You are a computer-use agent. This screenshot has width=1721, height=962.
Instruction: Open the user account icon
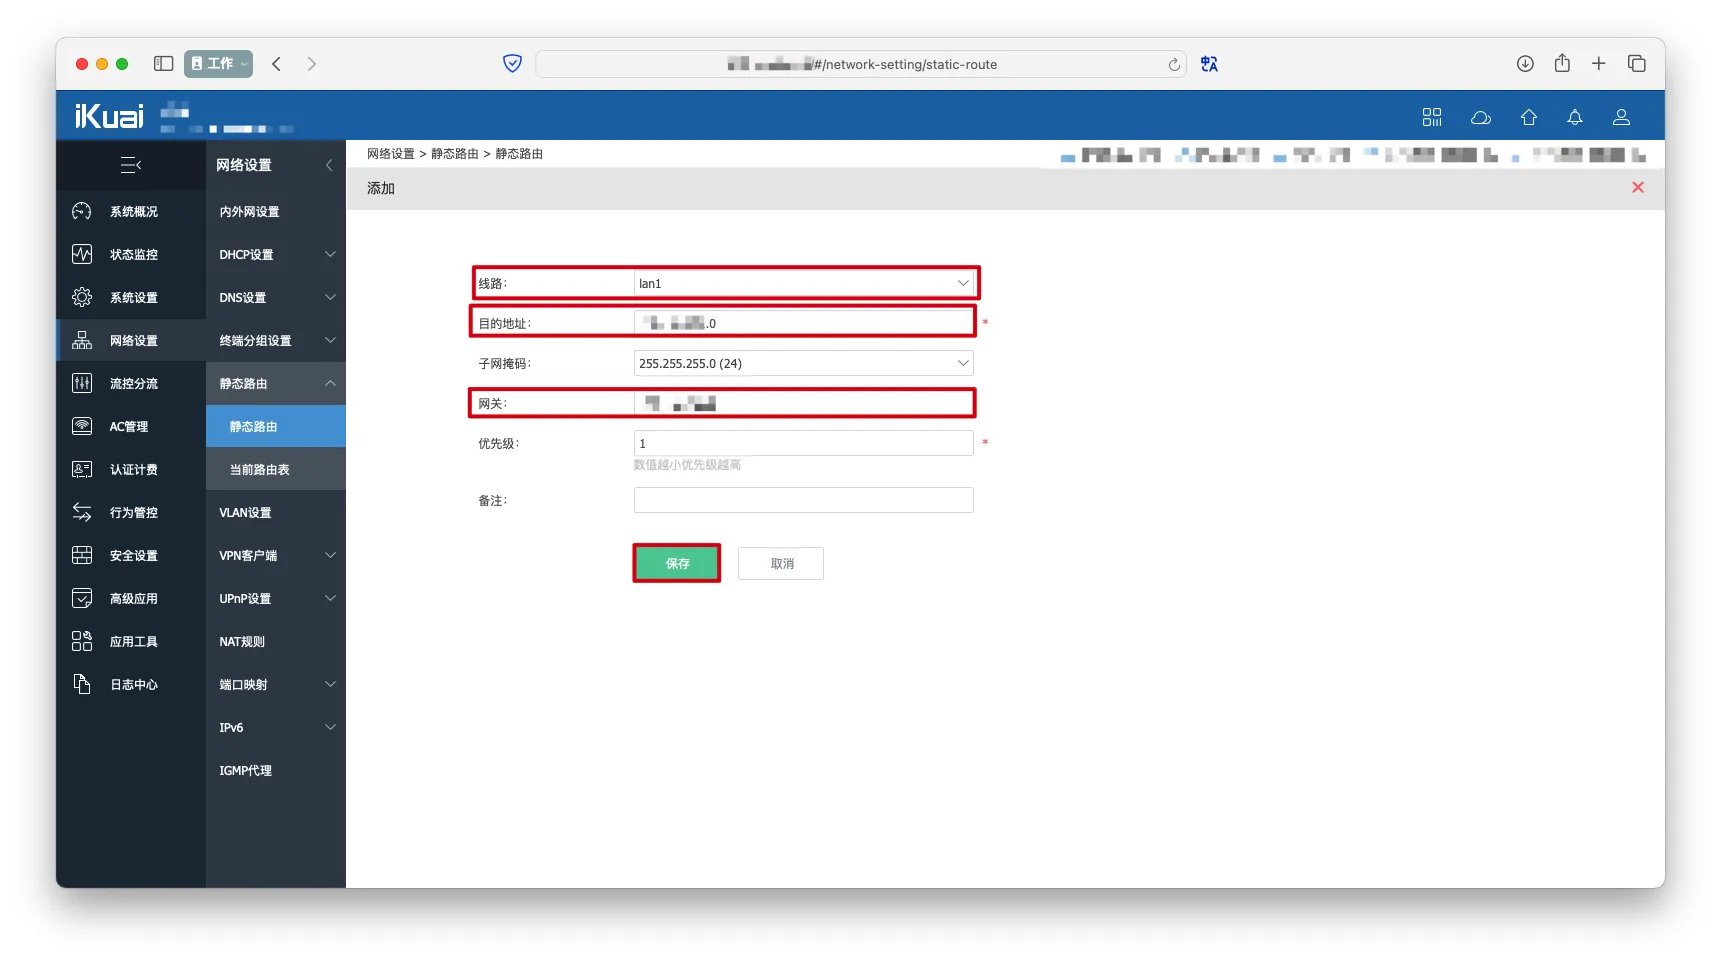point(1621,118)
